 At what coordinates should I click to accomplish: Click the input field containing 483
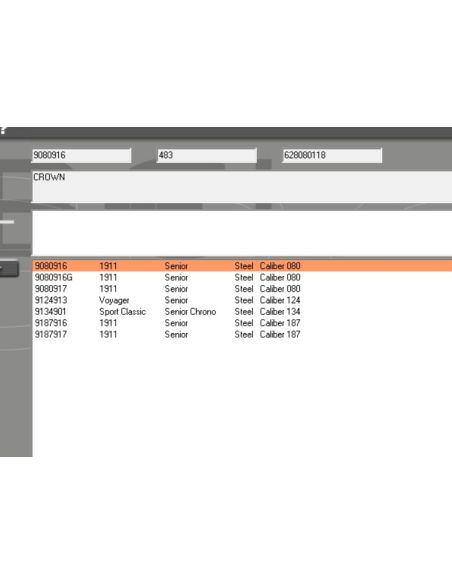point(207,155)
